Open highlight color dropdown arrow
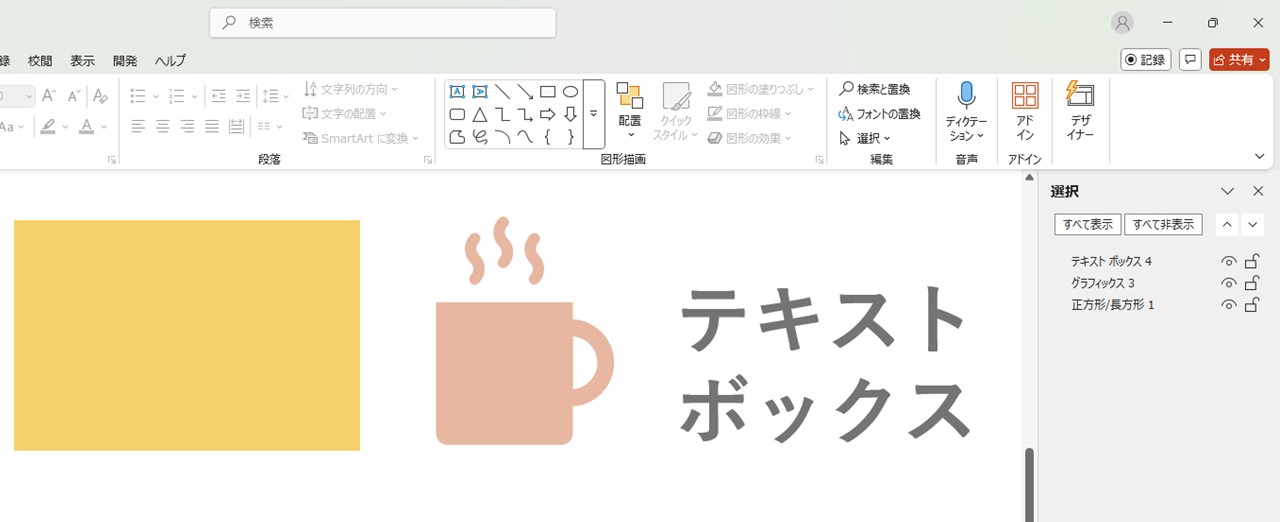1280x522 pixels. [x=66, y=127]
